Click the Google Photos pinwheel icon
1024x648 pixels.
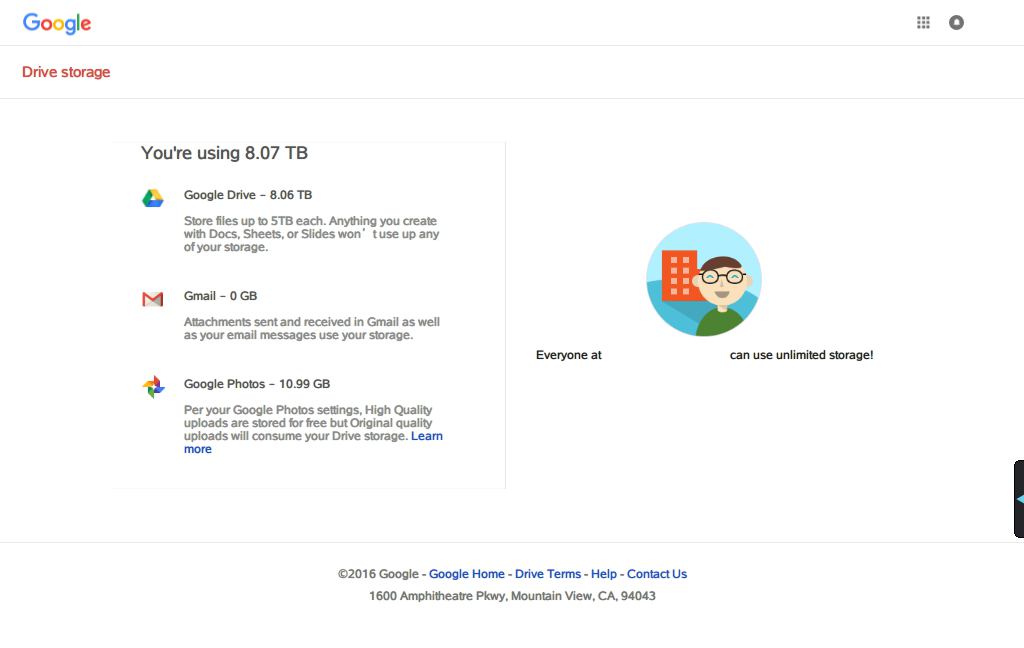click(153, 386)
